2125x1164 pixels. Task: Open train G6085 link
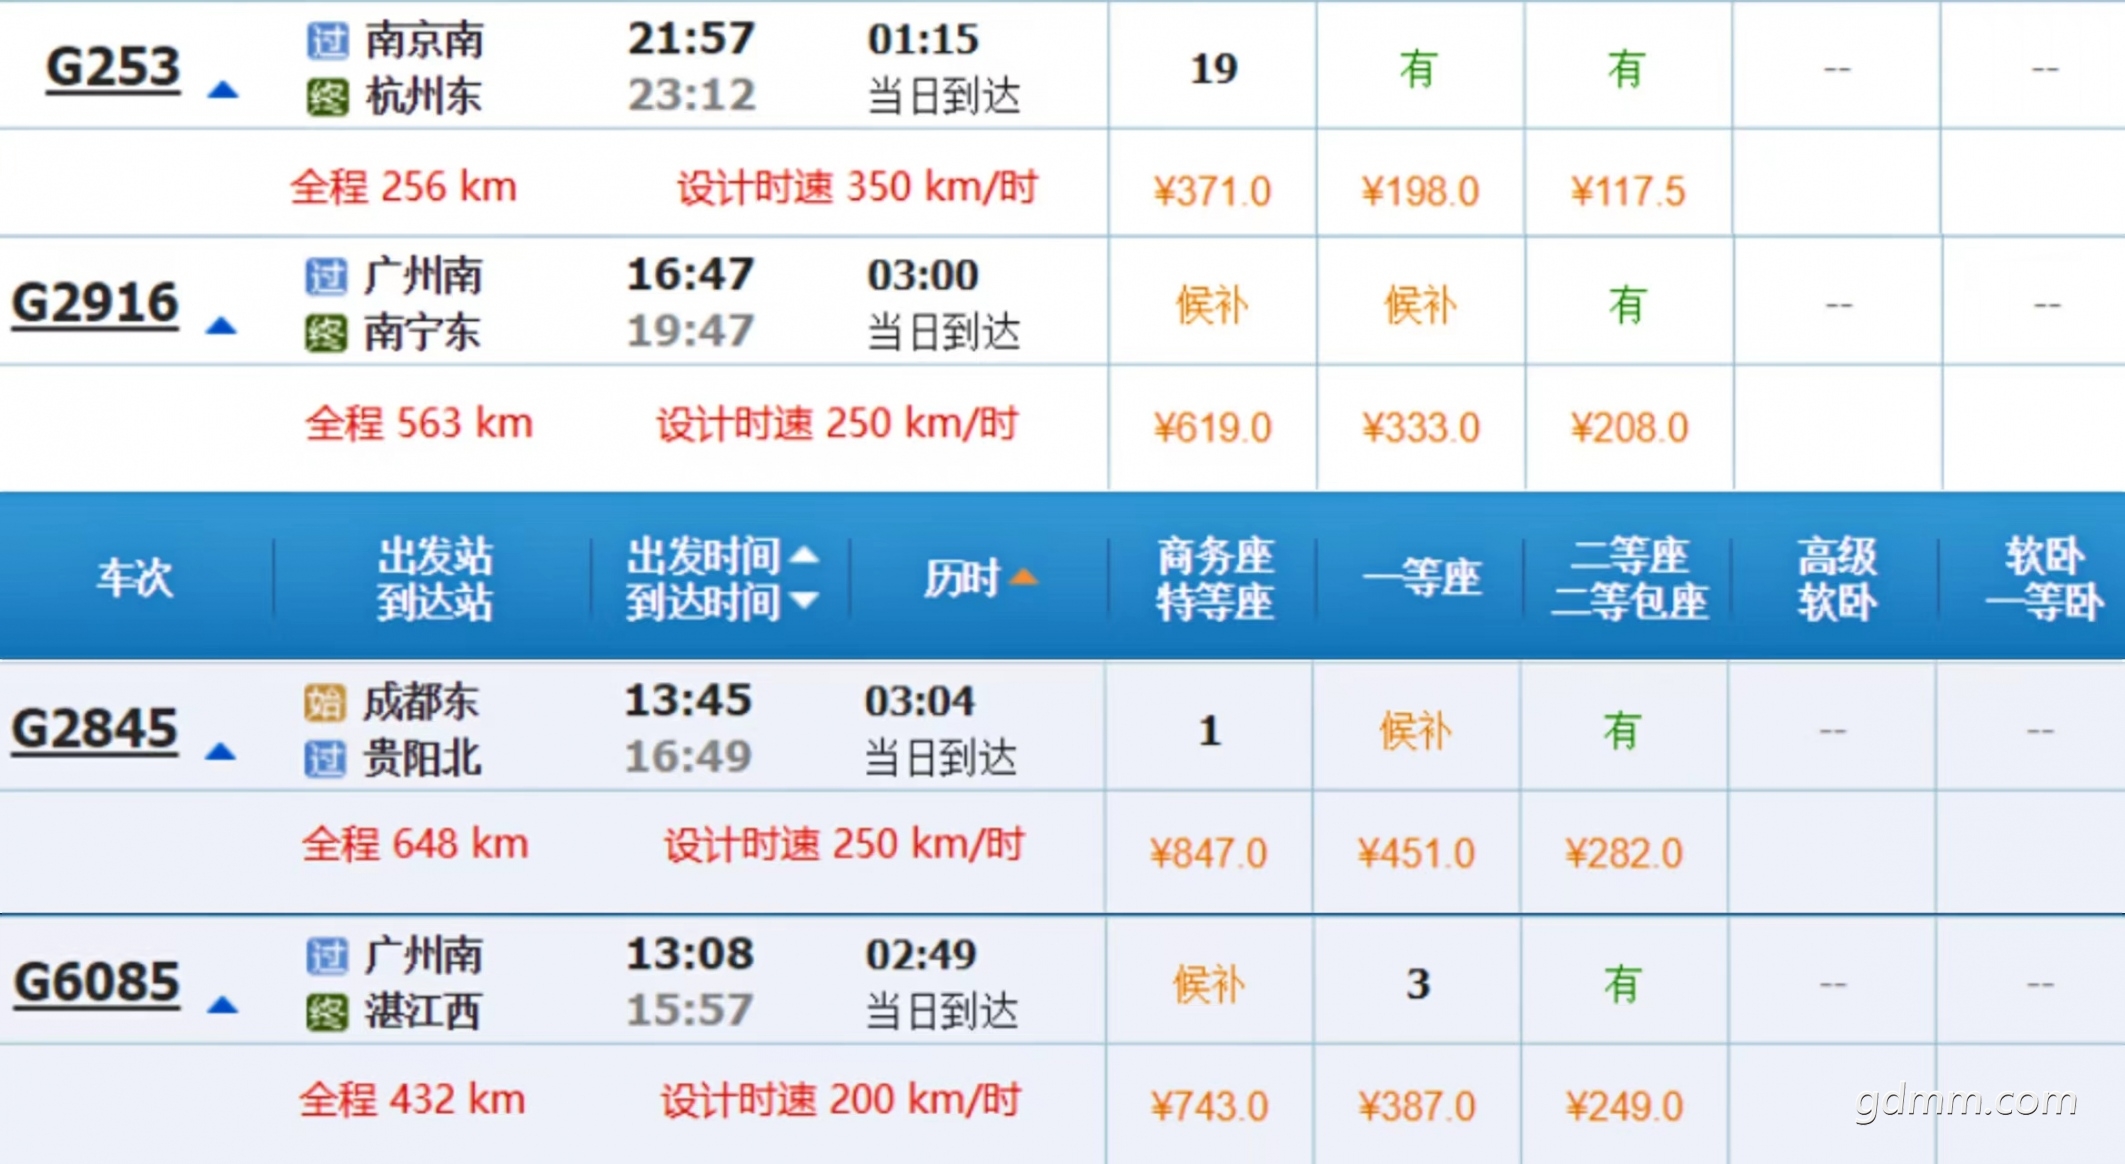[x=96, y=982]
